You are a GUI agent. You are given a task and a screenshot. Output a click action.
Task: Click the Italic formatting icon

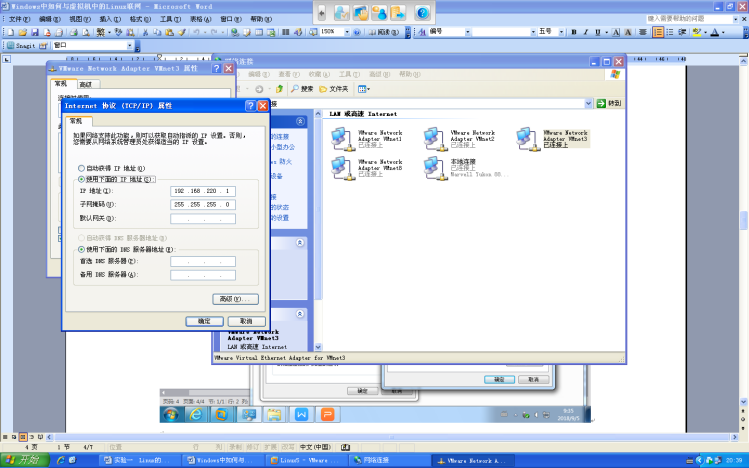(x=586, y=32)
